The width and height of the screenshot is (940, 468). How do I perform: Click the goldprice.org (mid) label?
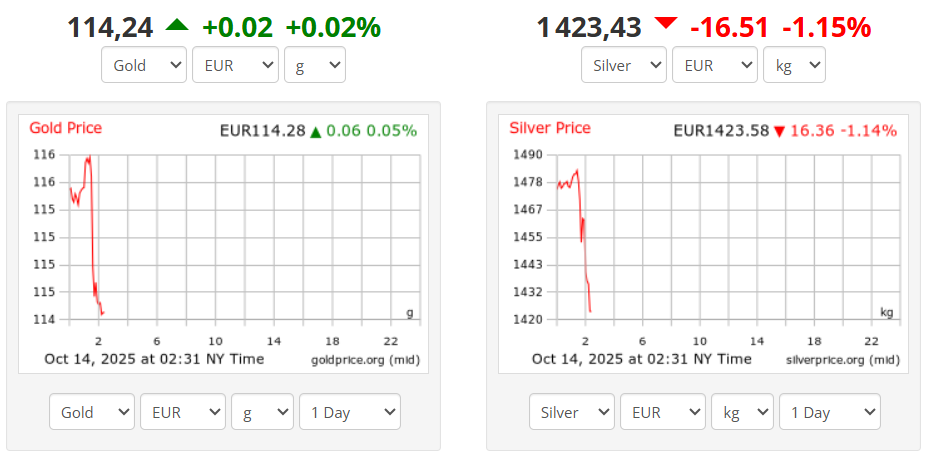tap(365, 359)
